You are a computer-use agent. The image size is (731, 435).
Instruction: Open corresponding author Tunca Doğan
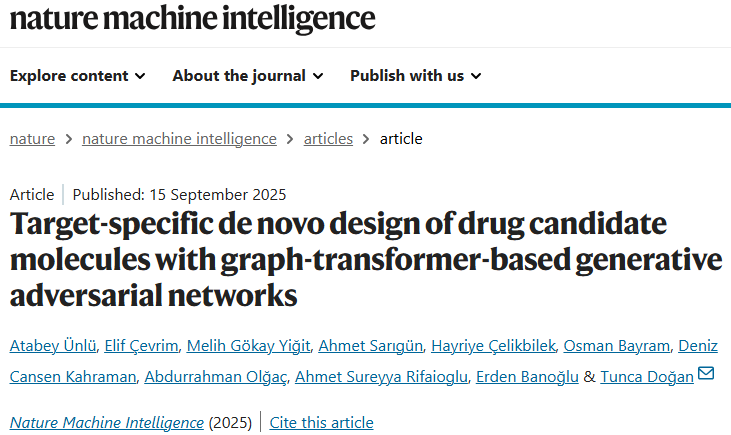pos(647,377)
